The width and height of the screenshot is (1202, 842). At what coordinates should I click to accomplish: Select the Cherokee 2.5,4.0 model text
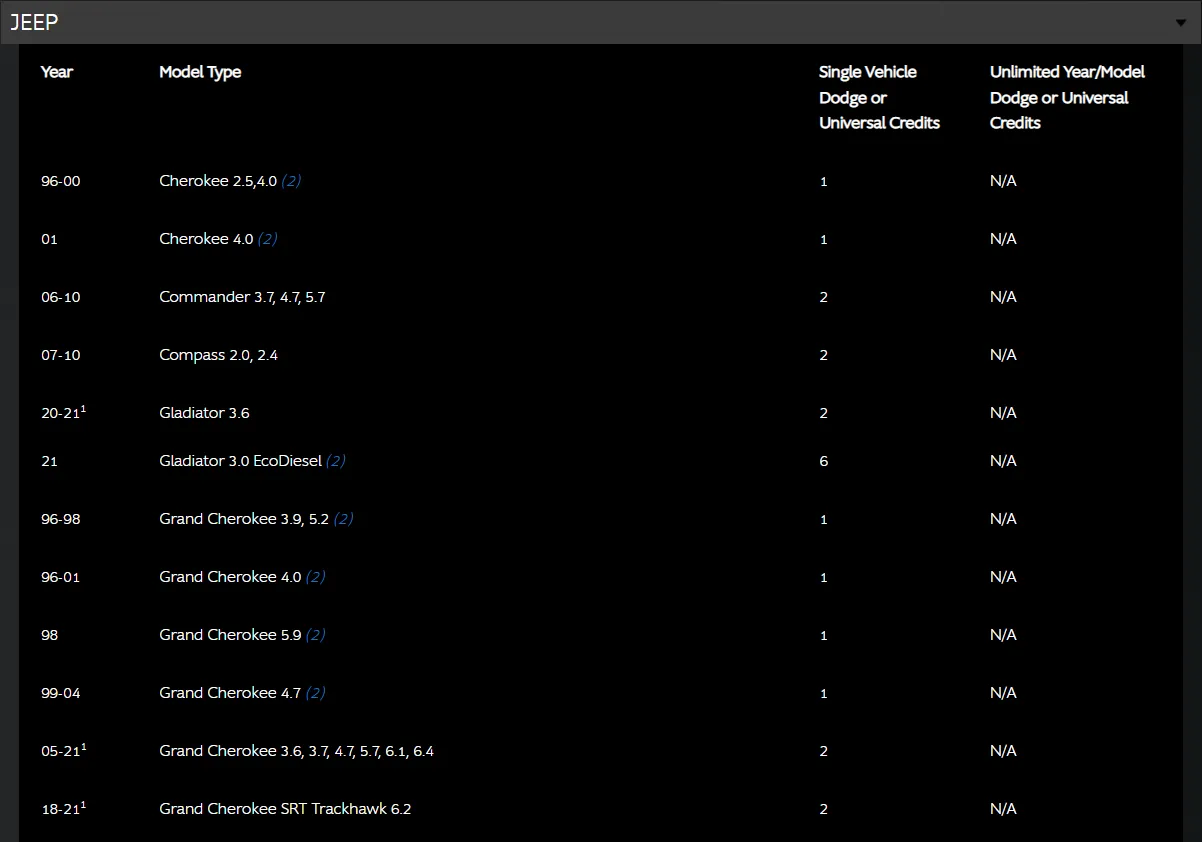coord(218,181)
